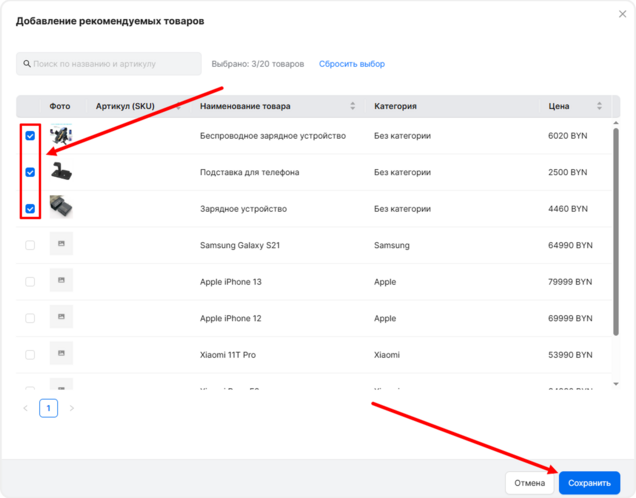Select the Samsung Galaxy S21 checkbox
636x498 pixels.
(30, 245)
